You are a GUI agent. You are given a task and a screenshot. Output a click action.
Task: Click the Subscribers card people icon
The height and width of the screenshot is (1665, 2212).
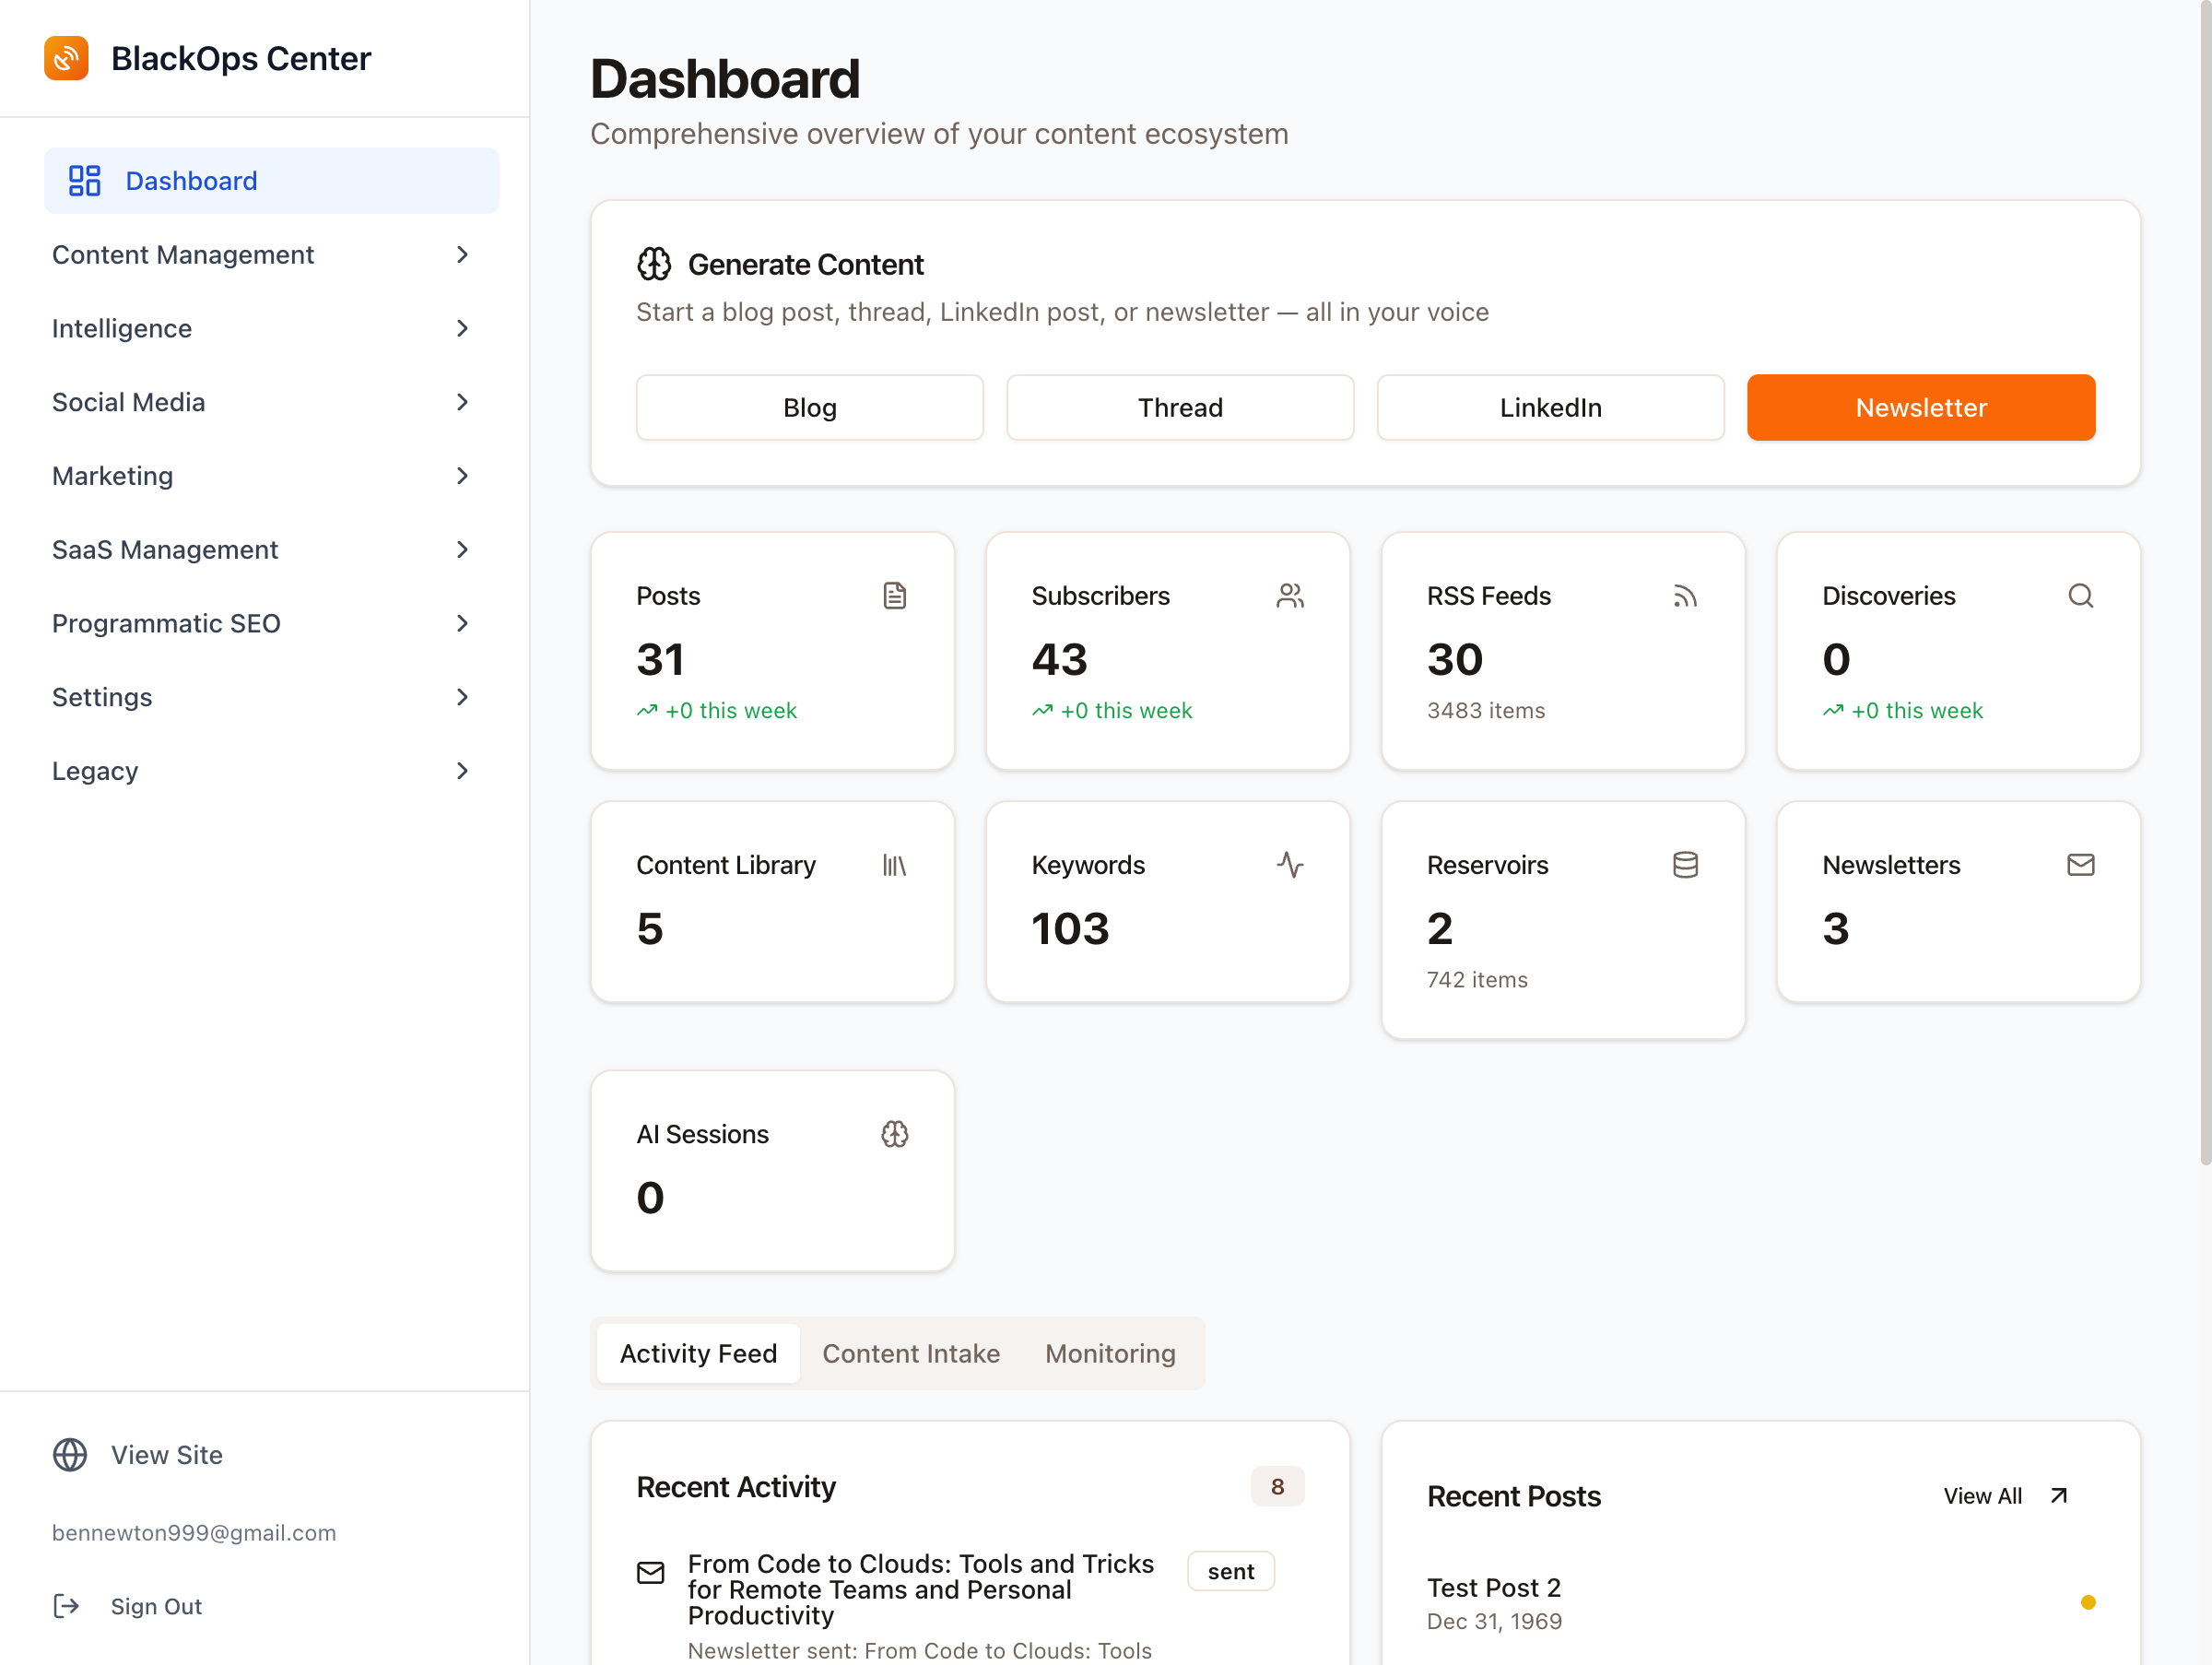[1289, 596]
